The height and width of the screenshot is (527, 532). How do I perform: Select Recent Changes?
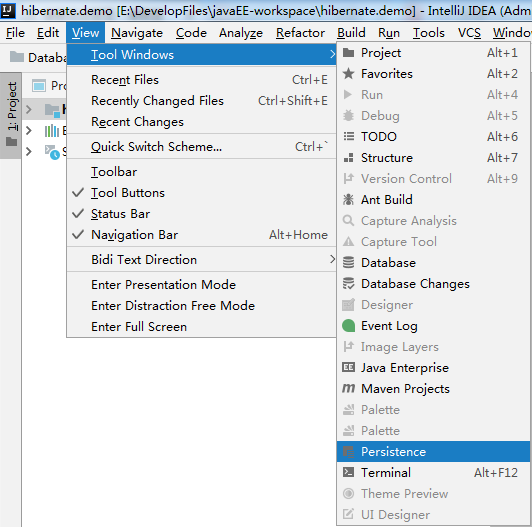point(201,122)
